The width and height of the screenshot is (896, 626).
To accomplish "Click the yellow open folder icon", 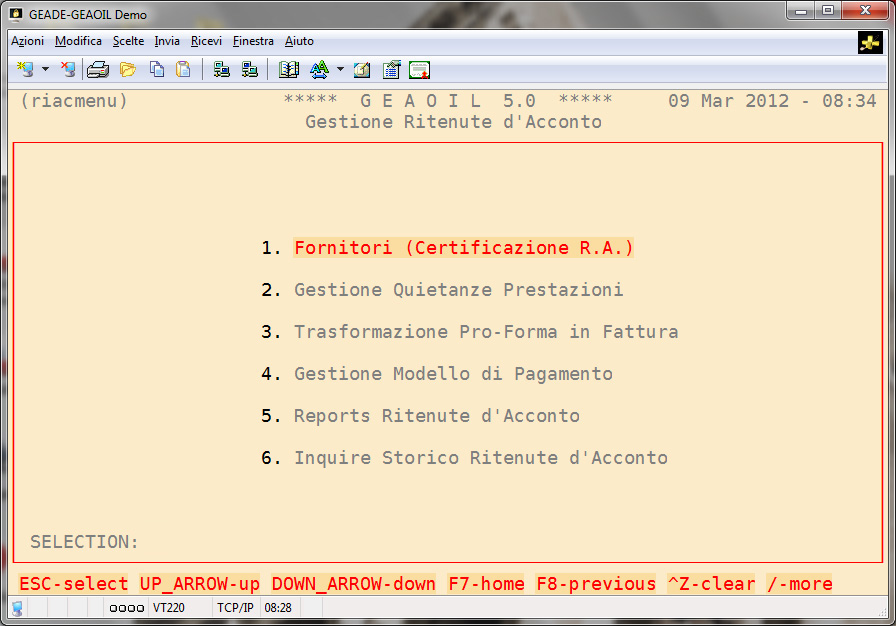I will (x=127, y=70).
